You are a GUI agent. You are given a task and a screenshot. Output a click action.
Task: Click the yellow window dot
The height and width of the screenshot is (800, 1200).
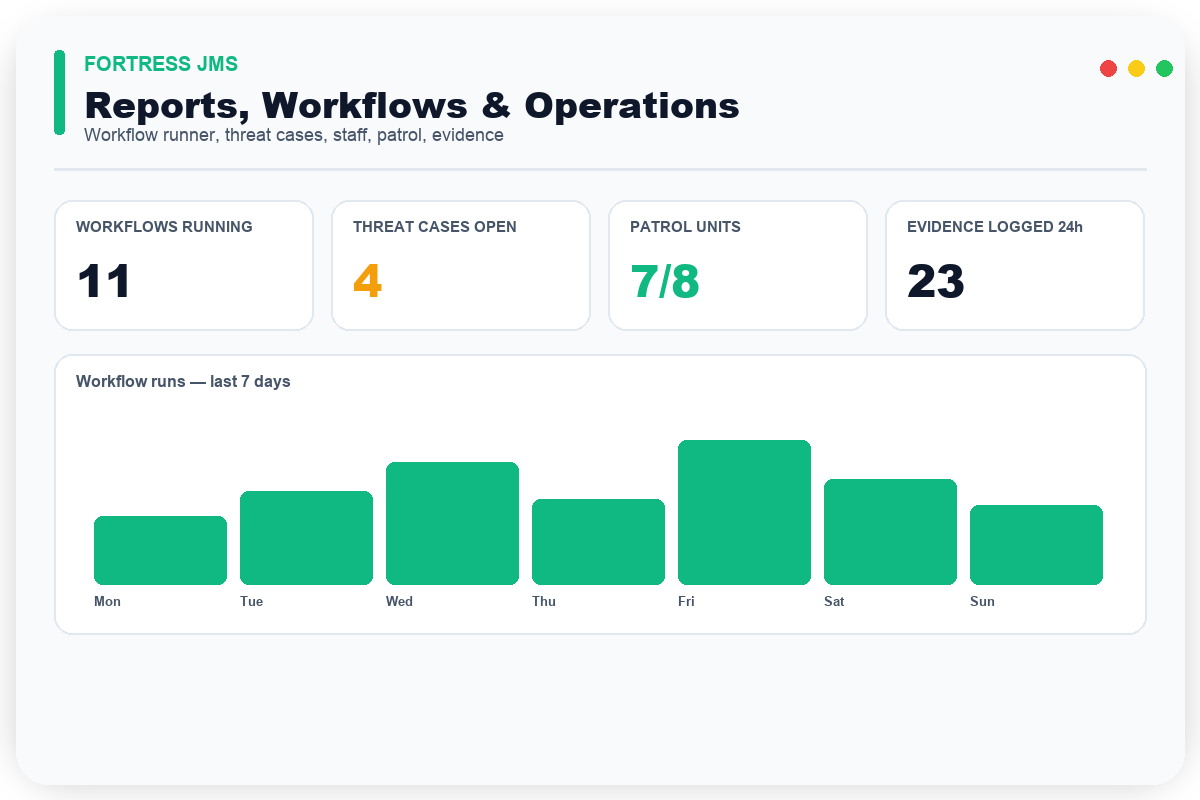tap(1136, 68)
